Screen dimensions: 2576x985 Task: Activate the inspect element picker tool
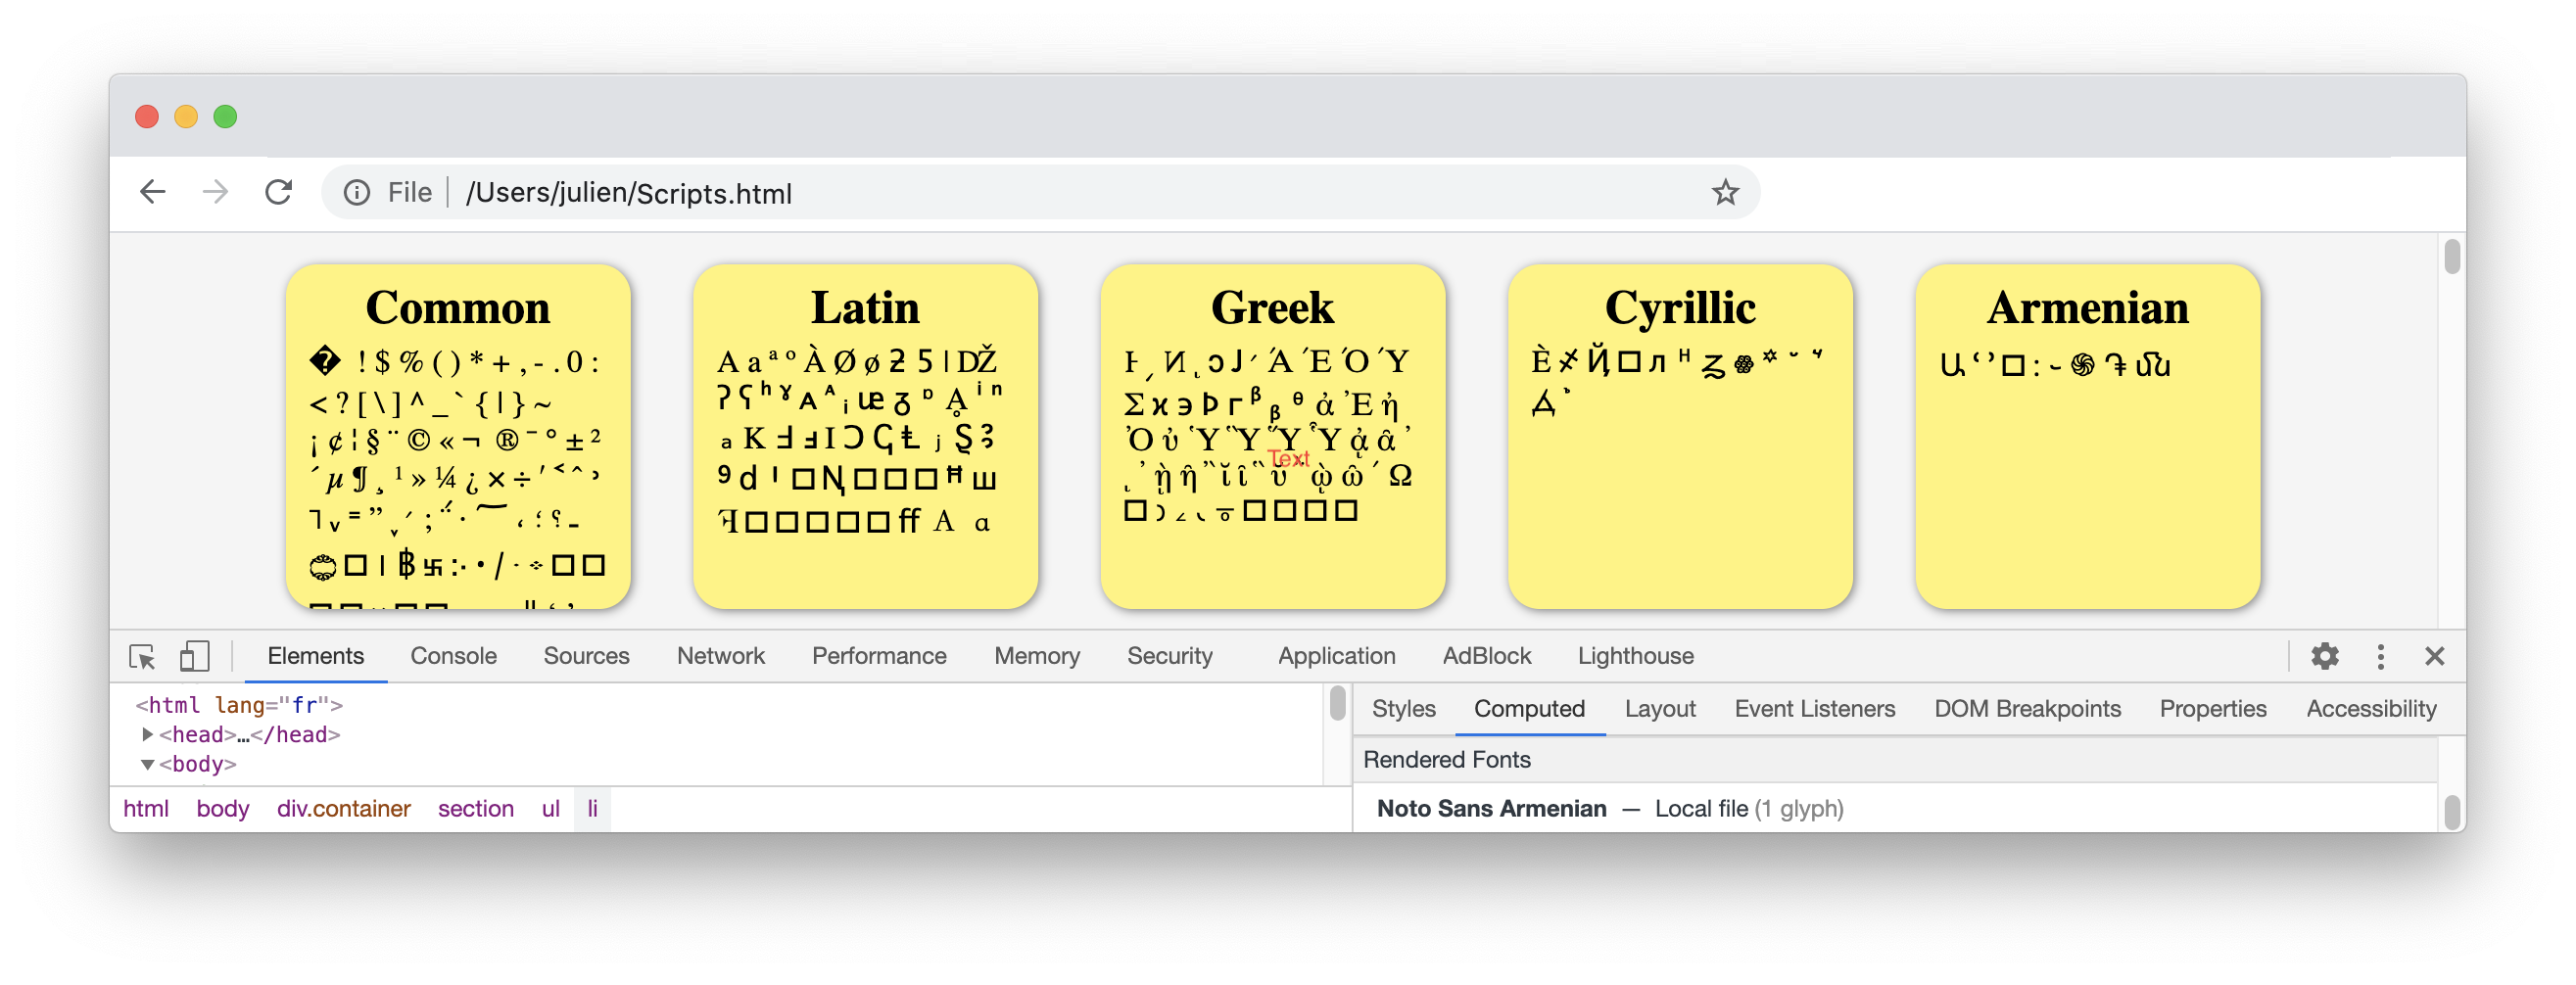click(x=142, y=657)
